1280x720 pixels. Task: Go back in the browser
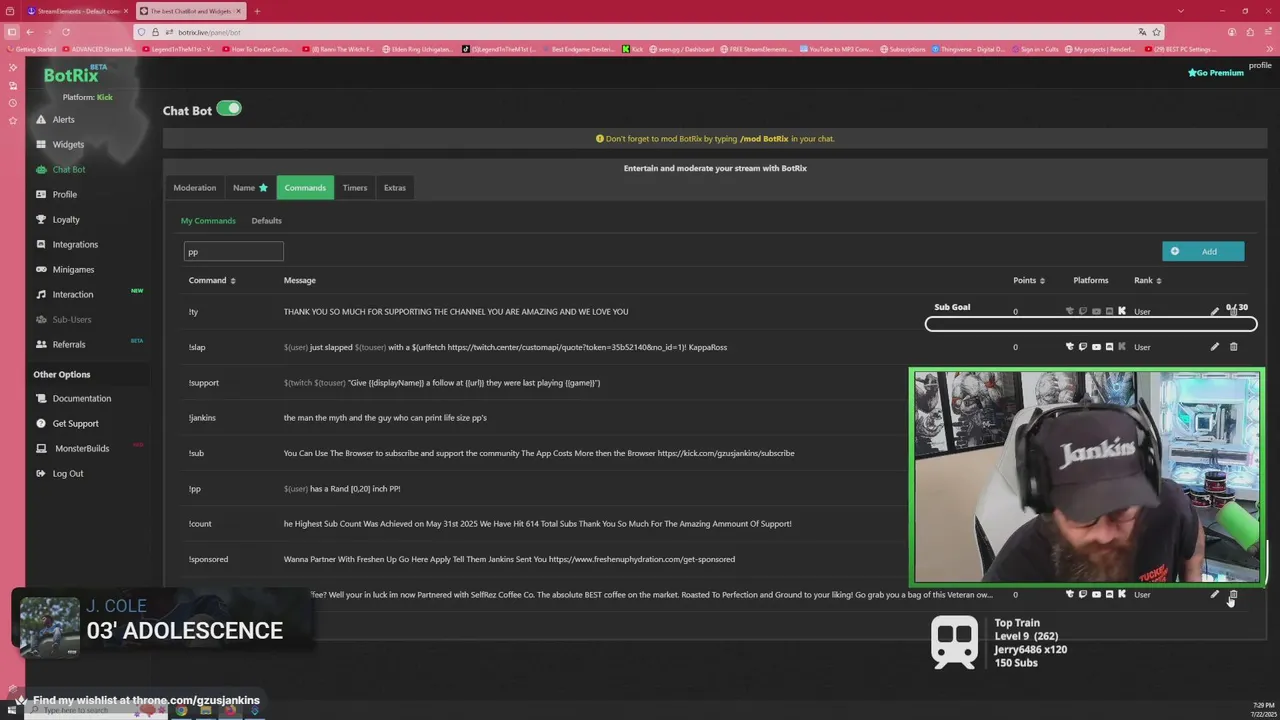point(30,32)
